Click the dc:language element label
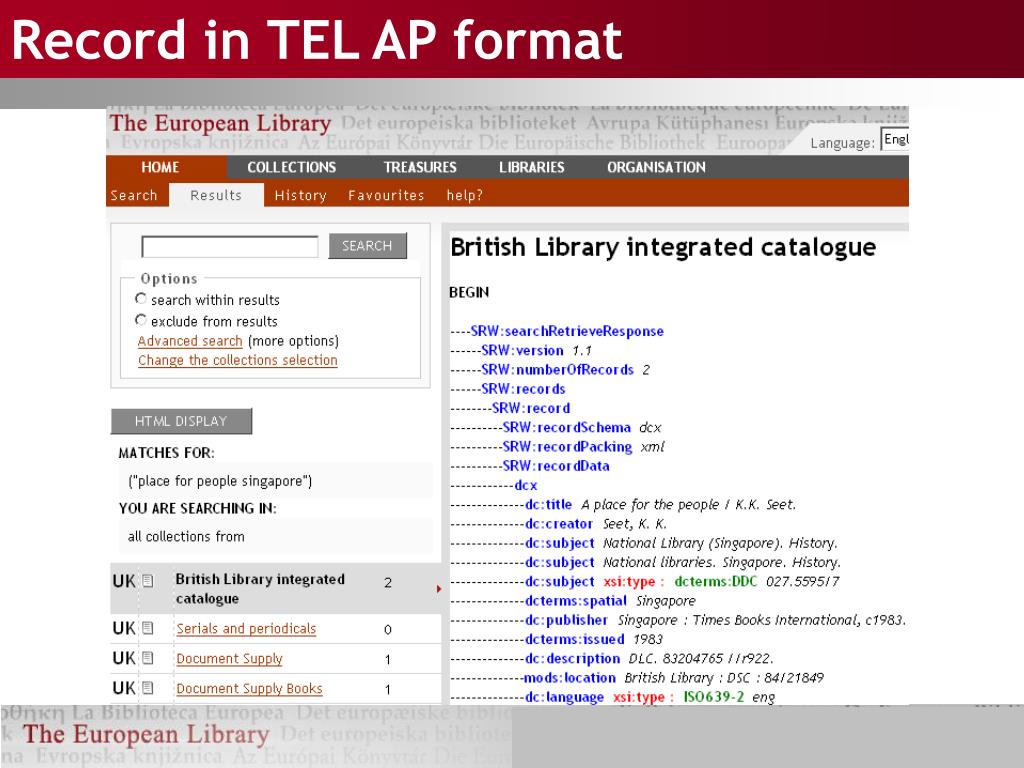Screen dimensions: 1024x768 pos(564,697)
